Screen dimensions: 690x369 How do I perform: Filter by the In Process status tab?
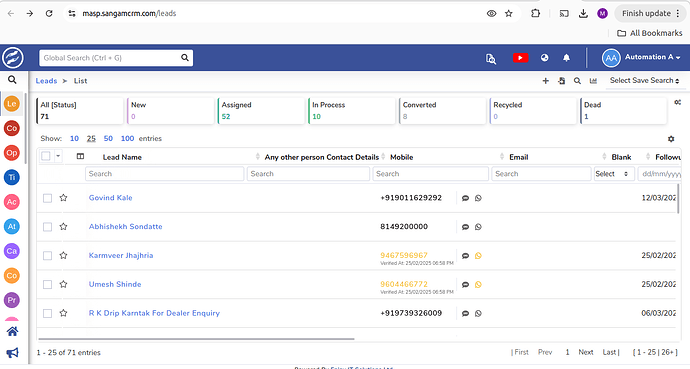(x=351, y=111)
